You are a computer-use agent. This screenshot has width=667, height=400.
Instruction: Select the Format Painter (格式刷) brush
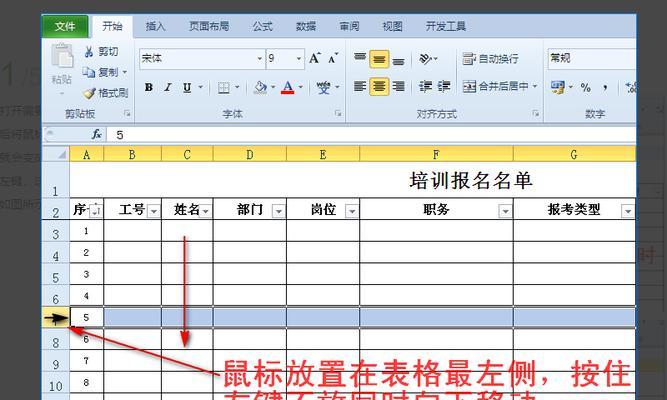pos(89,93)
